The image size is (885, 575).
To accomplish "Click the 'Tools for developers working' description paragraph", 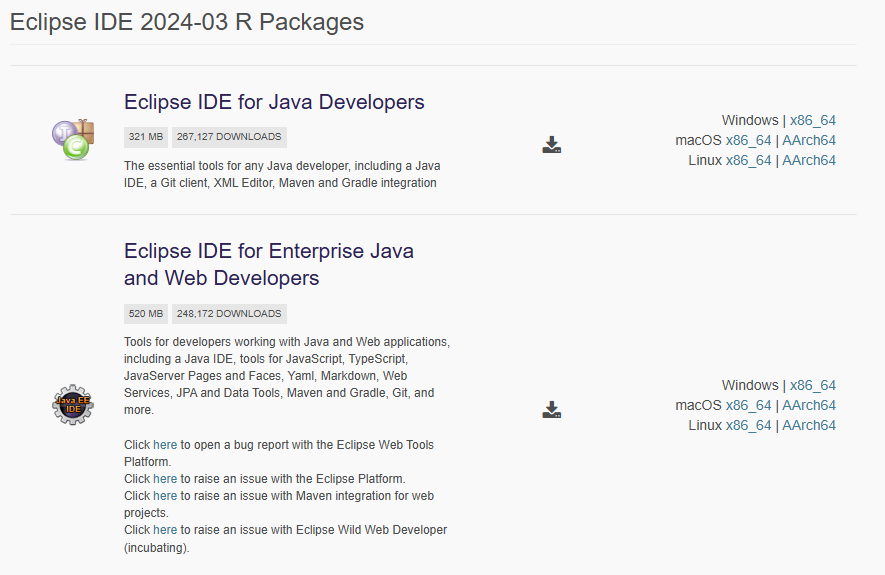I will pos(287,376).
